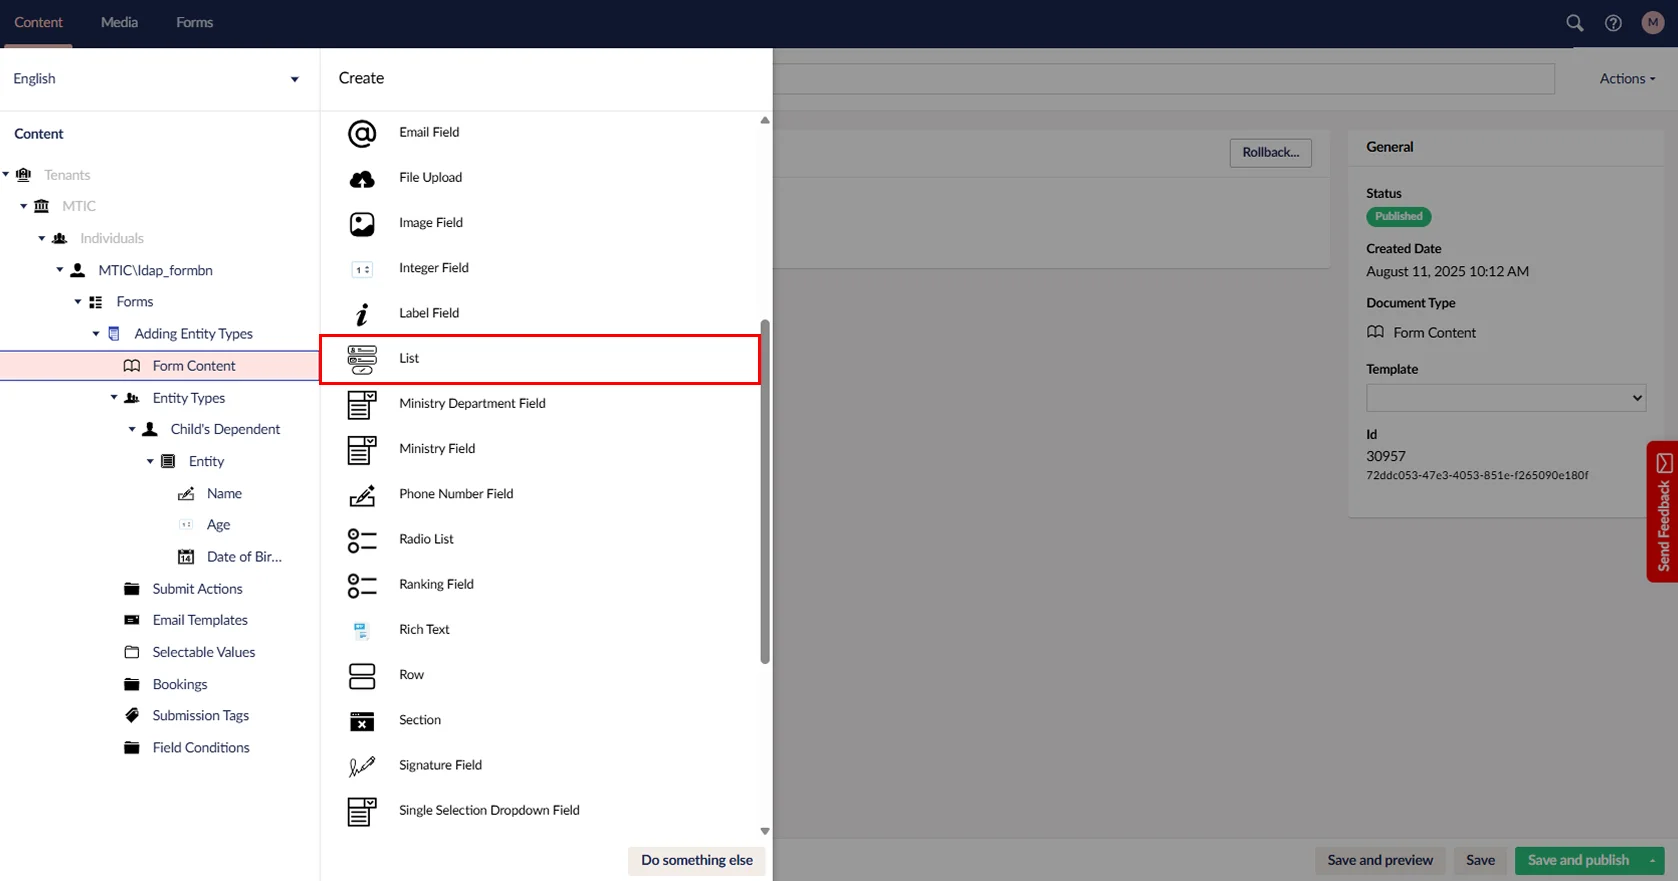Viewport: 1678px width, 881px height.
Task: Click the Signature Field pen icon
Action: (x=362, y=766)
